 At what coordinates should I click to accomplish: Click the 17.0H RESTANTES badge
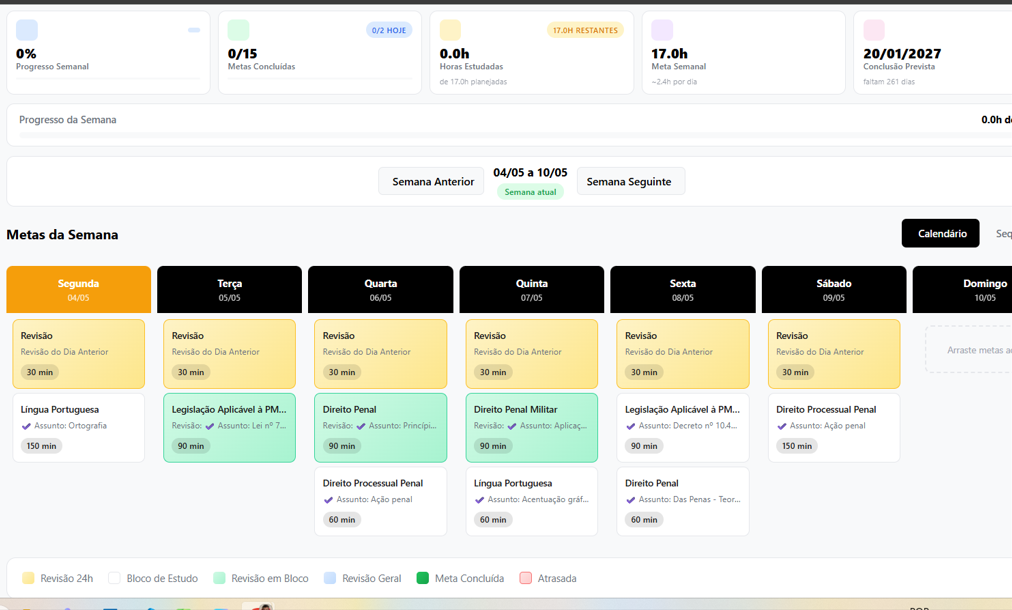(x=585, y=30)
